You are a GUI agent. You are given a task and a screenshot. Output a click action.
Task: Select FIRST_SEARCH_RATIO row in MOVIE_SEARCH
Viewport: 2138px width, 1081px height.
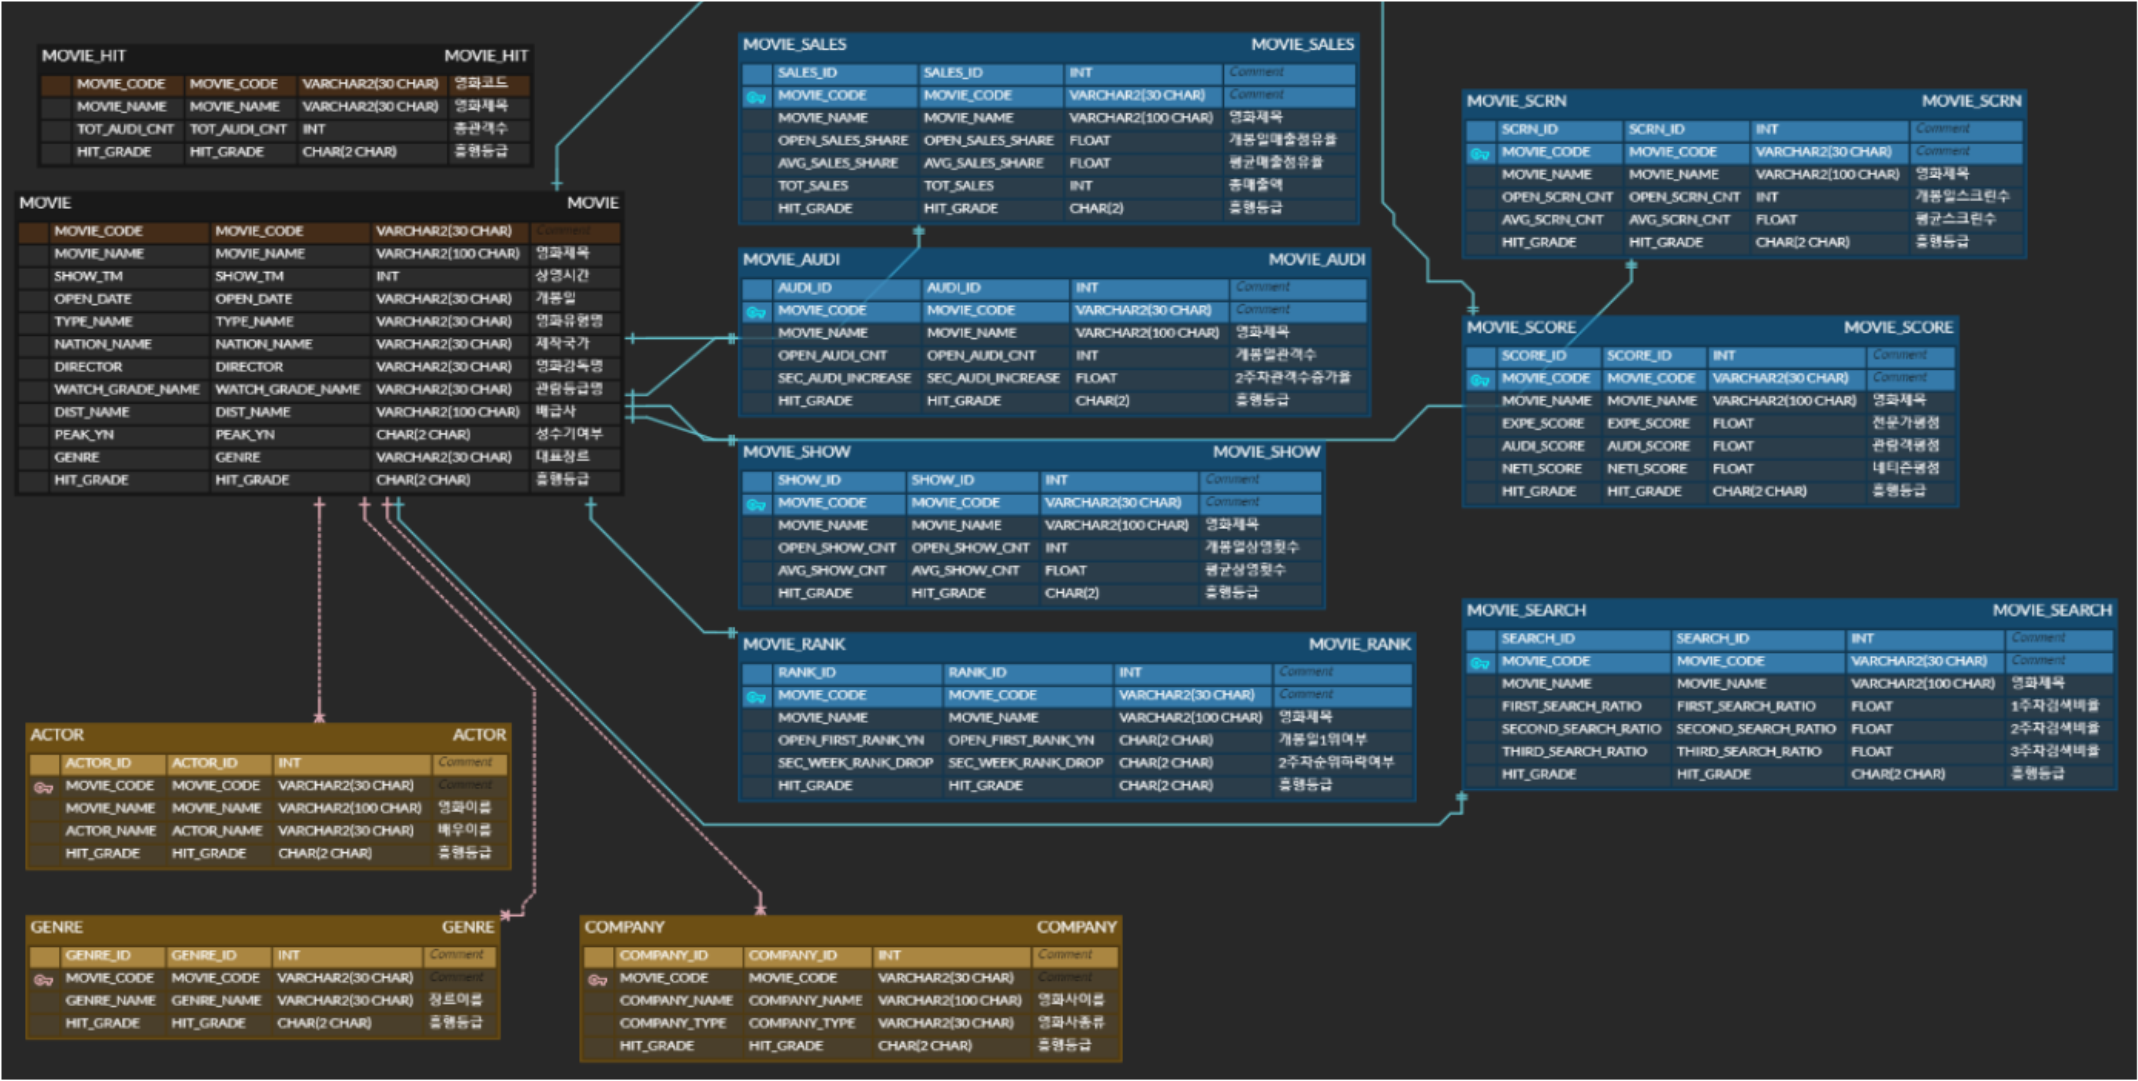(x=1570, y=706)
